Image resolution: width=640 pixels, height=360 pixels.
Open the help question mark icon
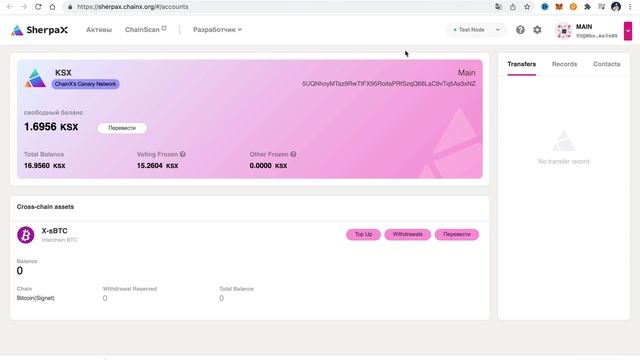coord(520,30)
